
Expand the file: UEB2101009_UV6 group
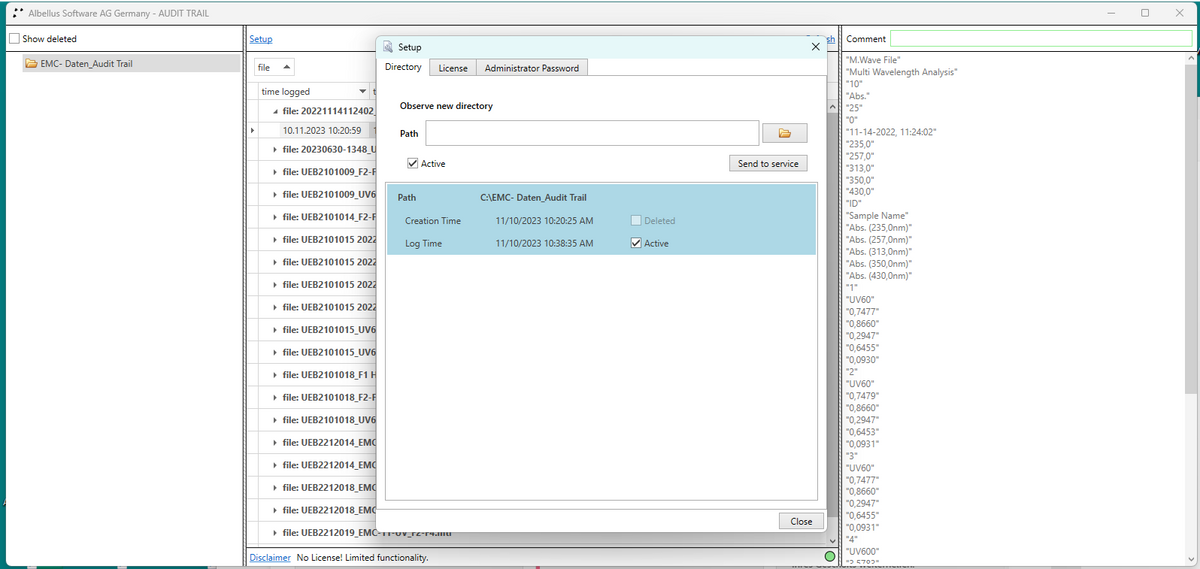click(276, 194)
